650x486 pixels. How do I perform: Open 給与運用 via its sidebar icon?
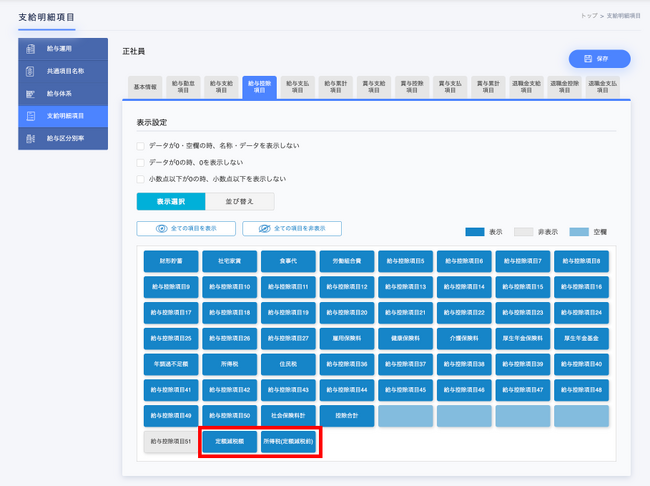(30, 49)
